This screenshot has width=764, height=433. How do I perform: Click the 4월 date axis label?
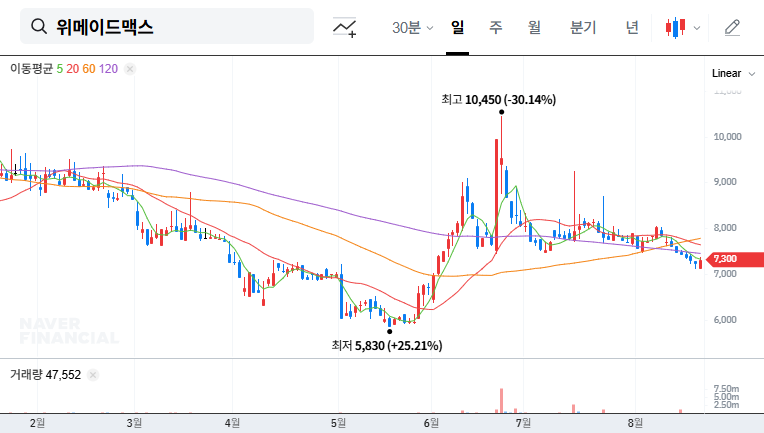[232, 423]
